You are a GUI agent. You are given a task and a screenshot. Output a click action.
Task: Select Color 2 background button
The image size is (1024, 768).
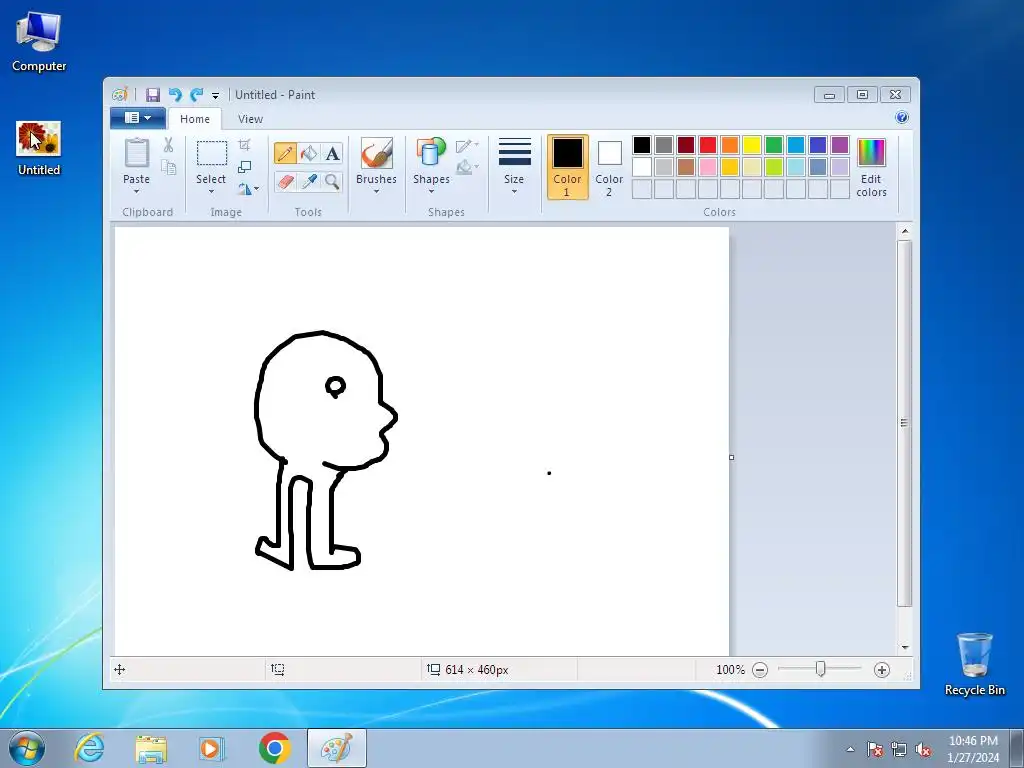click(609, 167)
